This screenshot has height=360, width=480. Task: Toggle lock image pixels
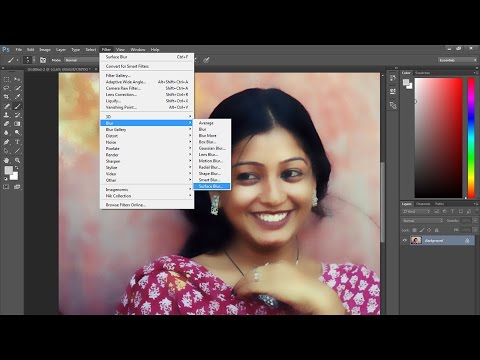pos(422,230)
